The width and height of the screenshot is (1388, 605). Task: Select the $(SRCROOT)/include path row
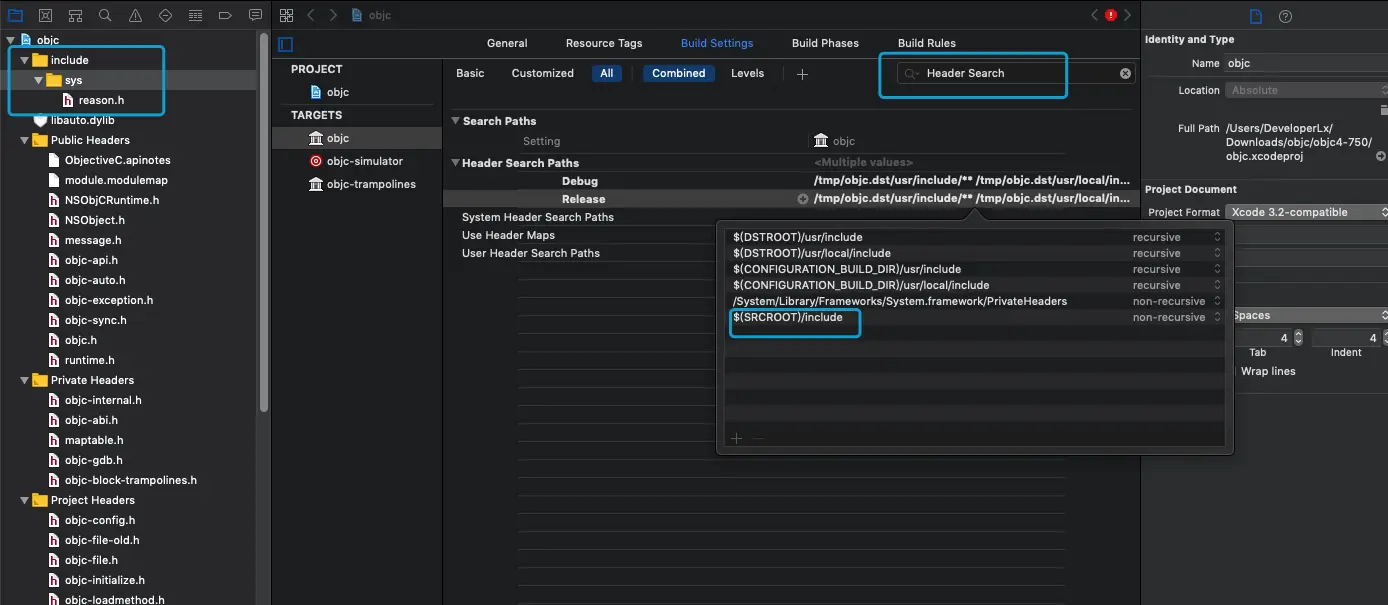pos(975,317)
